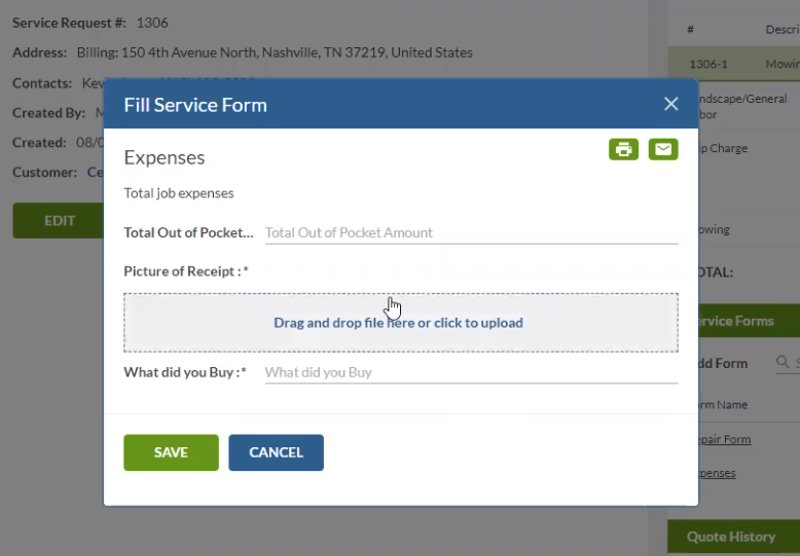Click the Form Name column header

click(721, 405)
